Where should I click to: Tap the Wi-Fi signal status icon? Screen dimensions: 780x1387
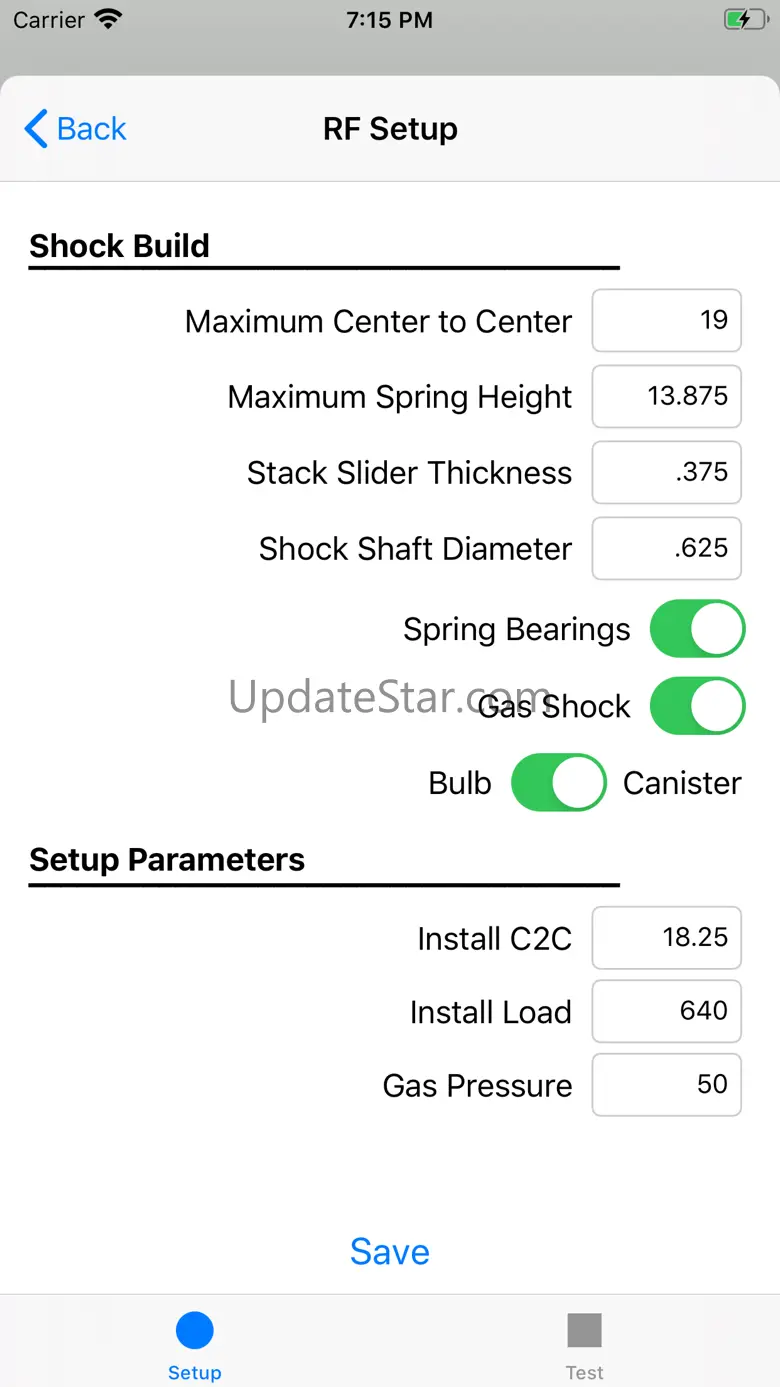tap(107, 20)
